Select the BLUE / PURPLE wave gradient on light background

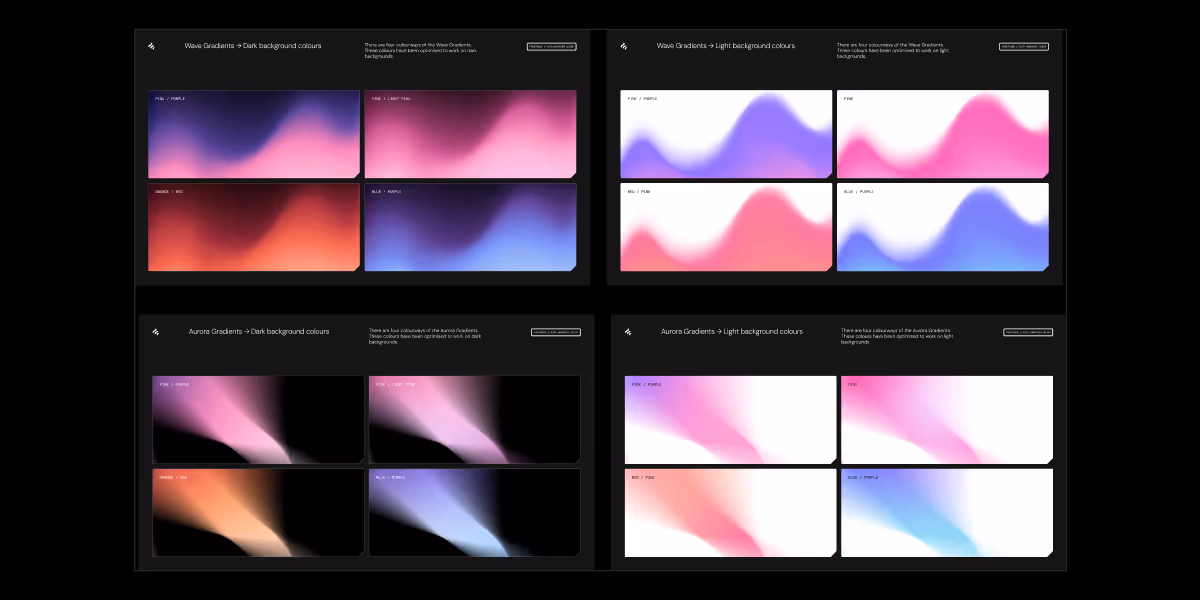pyautogui.click(x=943, y=227)
